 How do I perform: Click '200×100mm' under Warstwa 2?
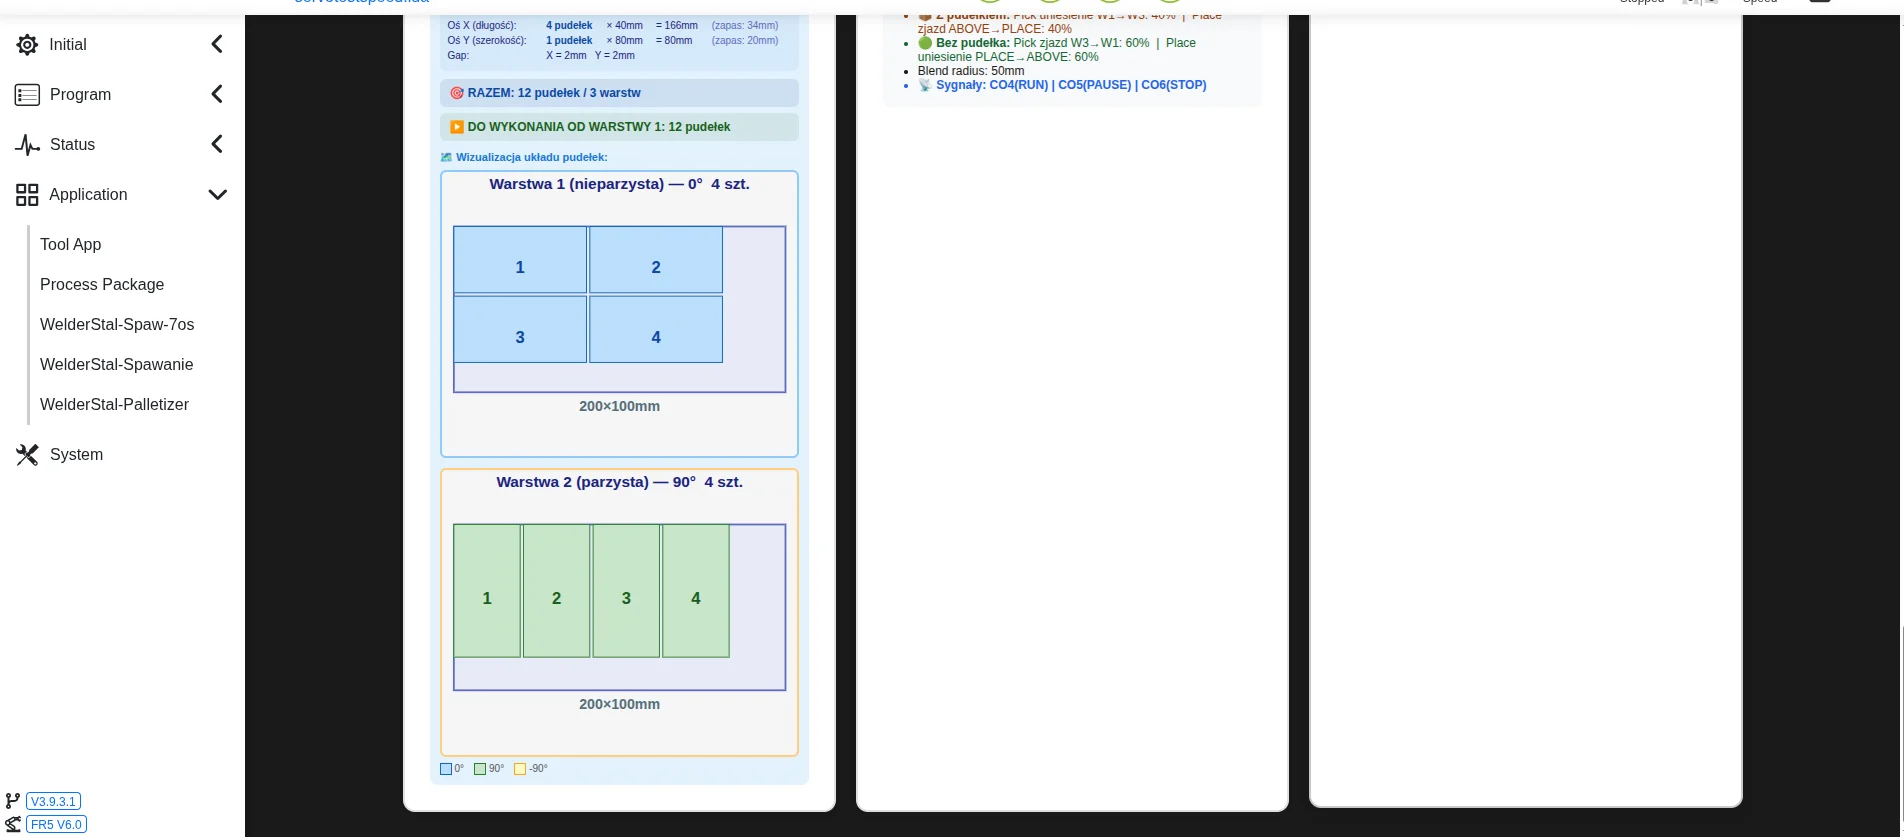(x=619, y=704)
